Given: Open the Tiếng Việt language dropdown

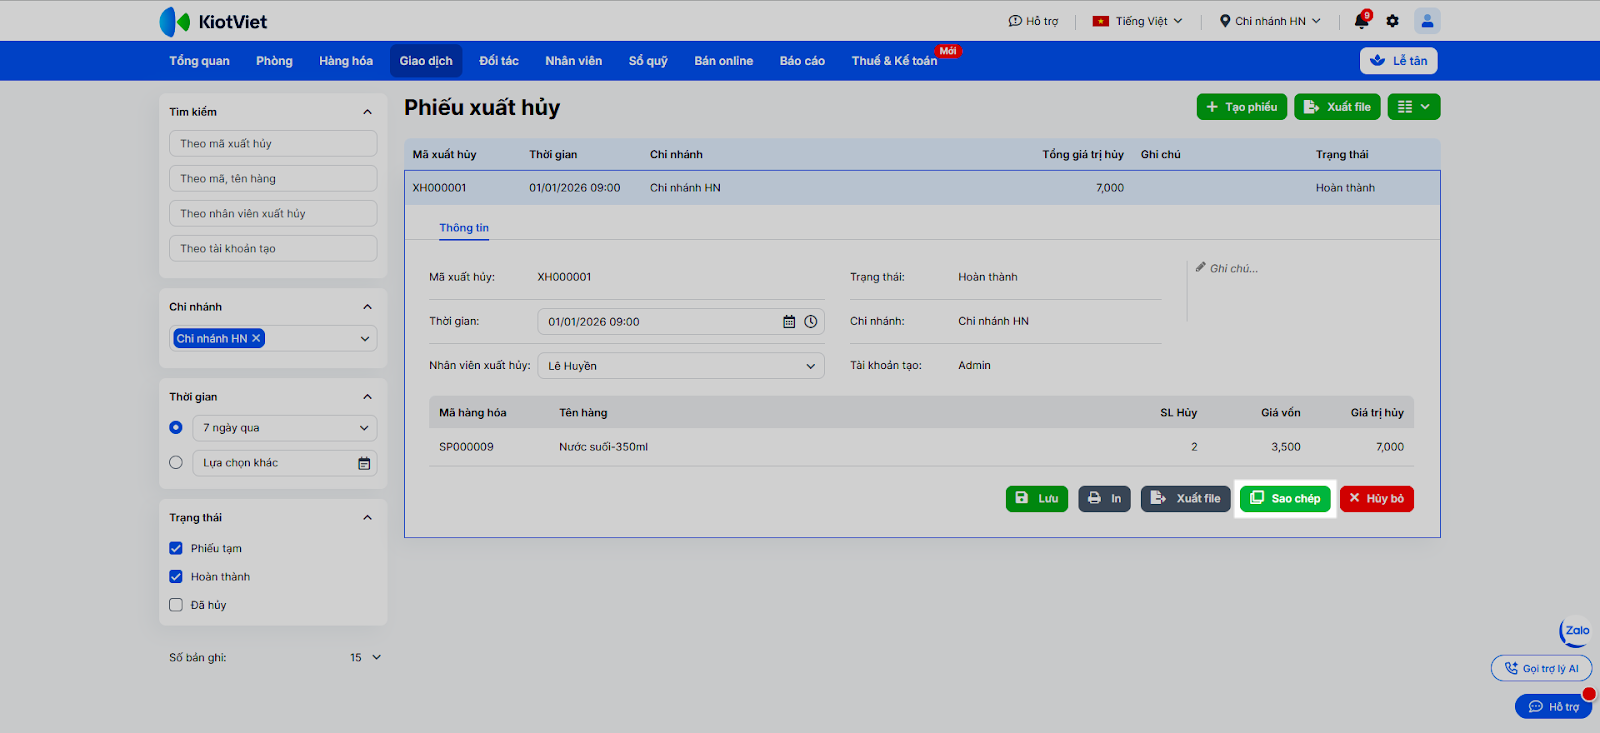Looking at the screenshot, I should coord(1138,21).
